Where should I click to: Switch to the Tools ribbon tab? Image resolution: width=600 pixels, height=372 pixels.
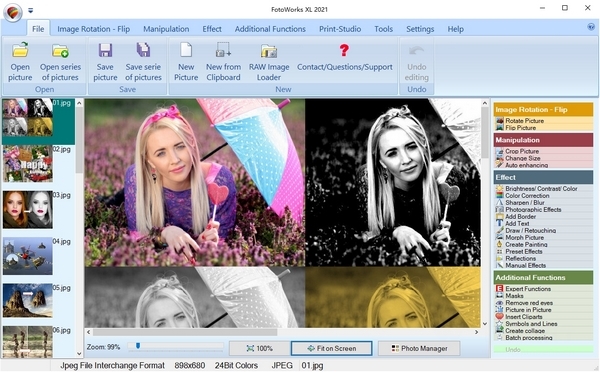coord(383,29)
